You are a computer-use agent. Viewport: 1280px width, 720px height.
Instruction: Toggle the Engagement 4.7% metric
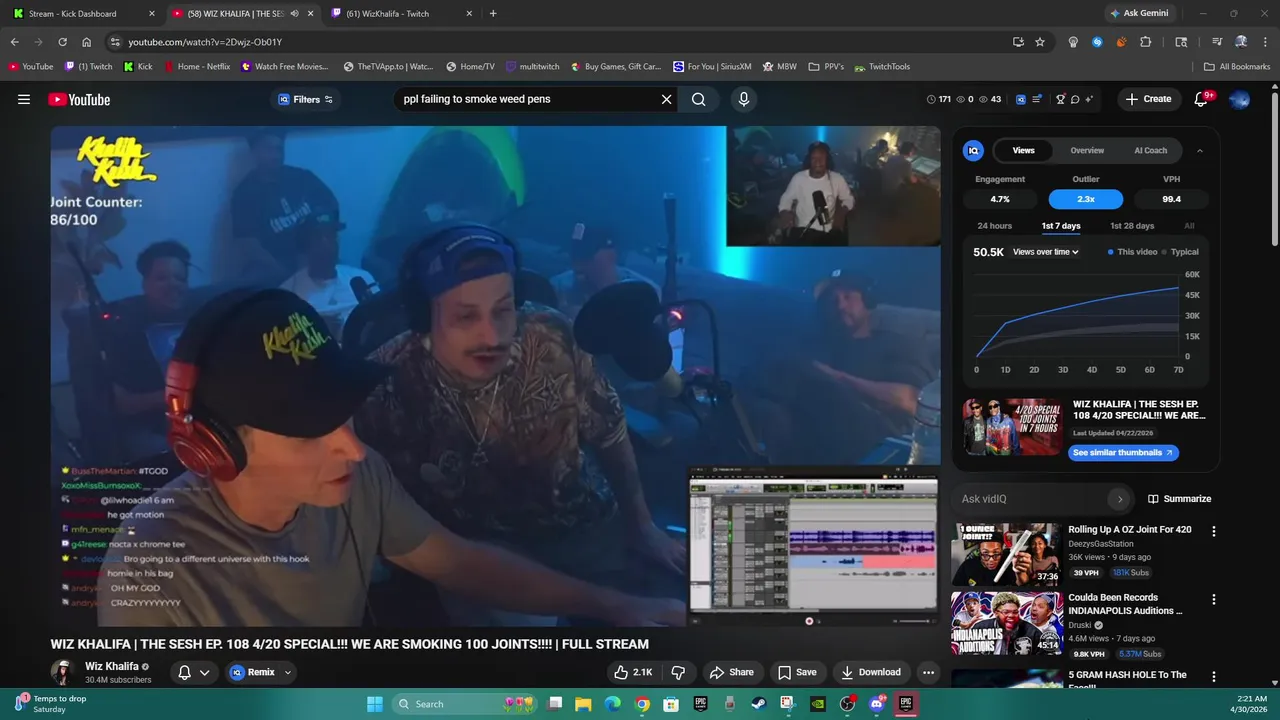click(1000, 199)
